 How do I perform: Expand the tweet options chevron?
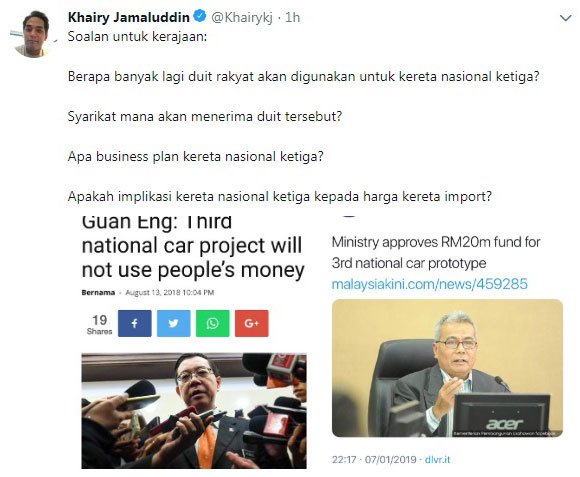click(566, 18)
